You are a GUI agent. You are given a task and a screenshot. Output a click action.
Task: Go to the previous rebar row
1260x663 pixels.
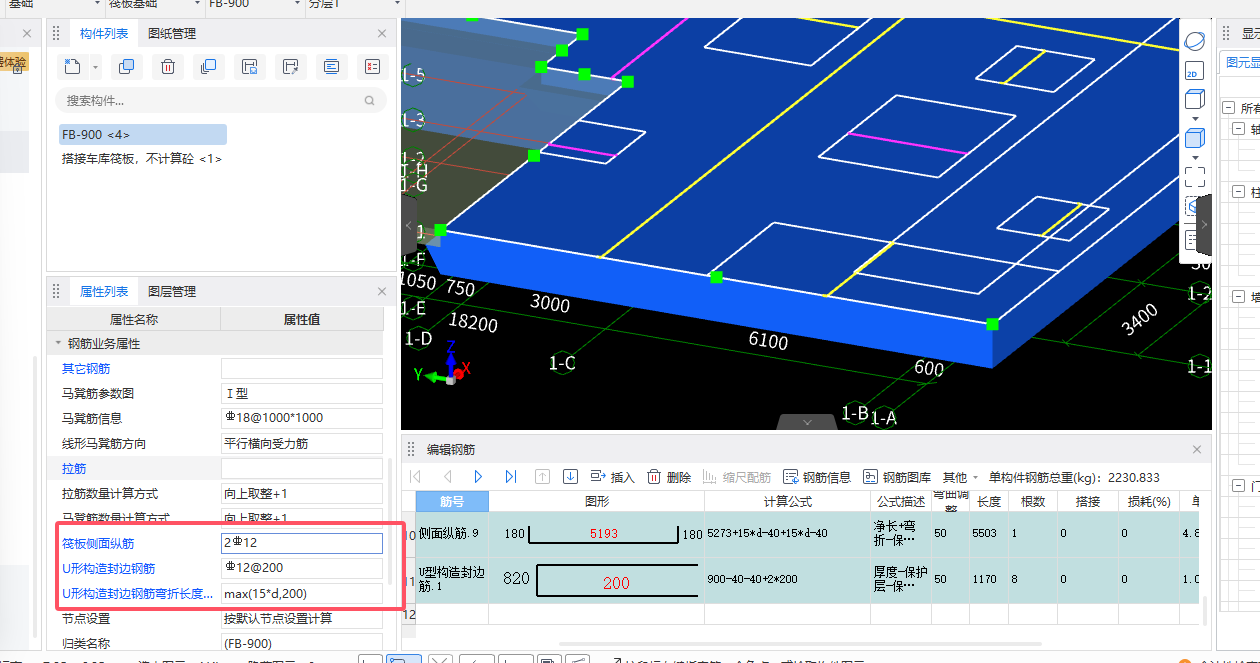pos(448,477)
